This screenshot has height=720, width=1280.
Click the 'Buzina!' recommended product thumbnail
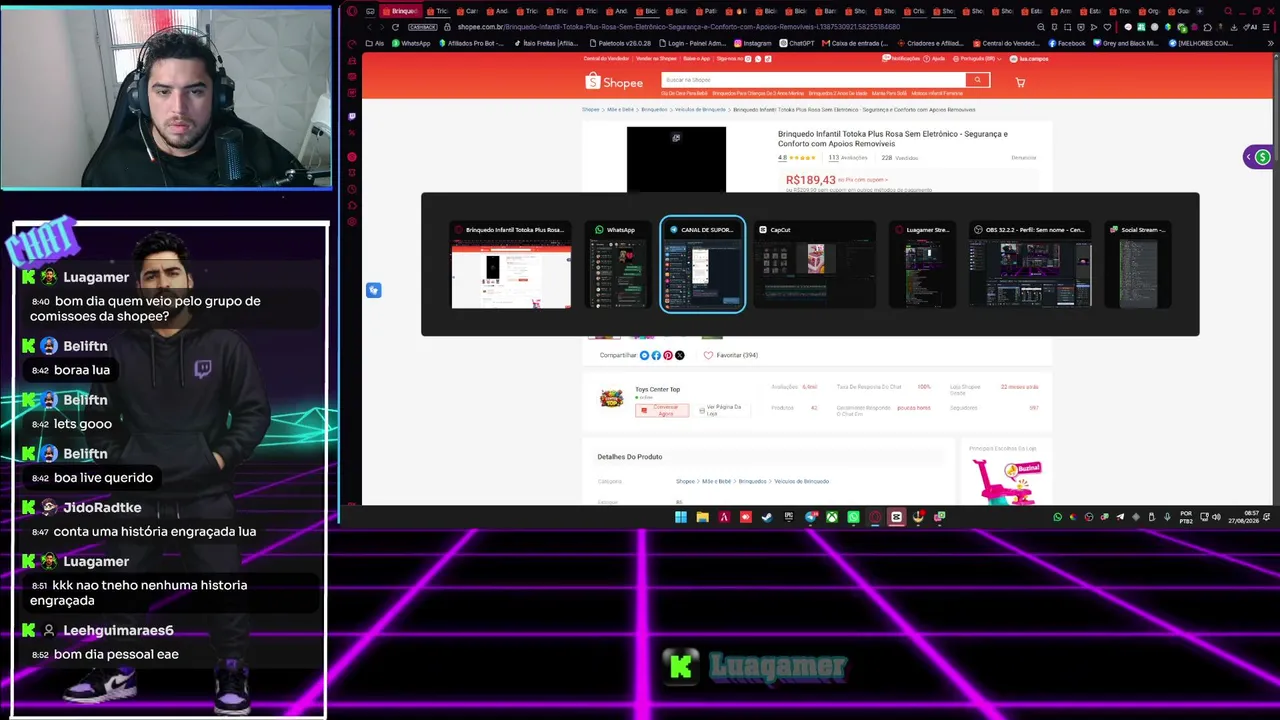pyautogui.click(x=1005, y=482)
